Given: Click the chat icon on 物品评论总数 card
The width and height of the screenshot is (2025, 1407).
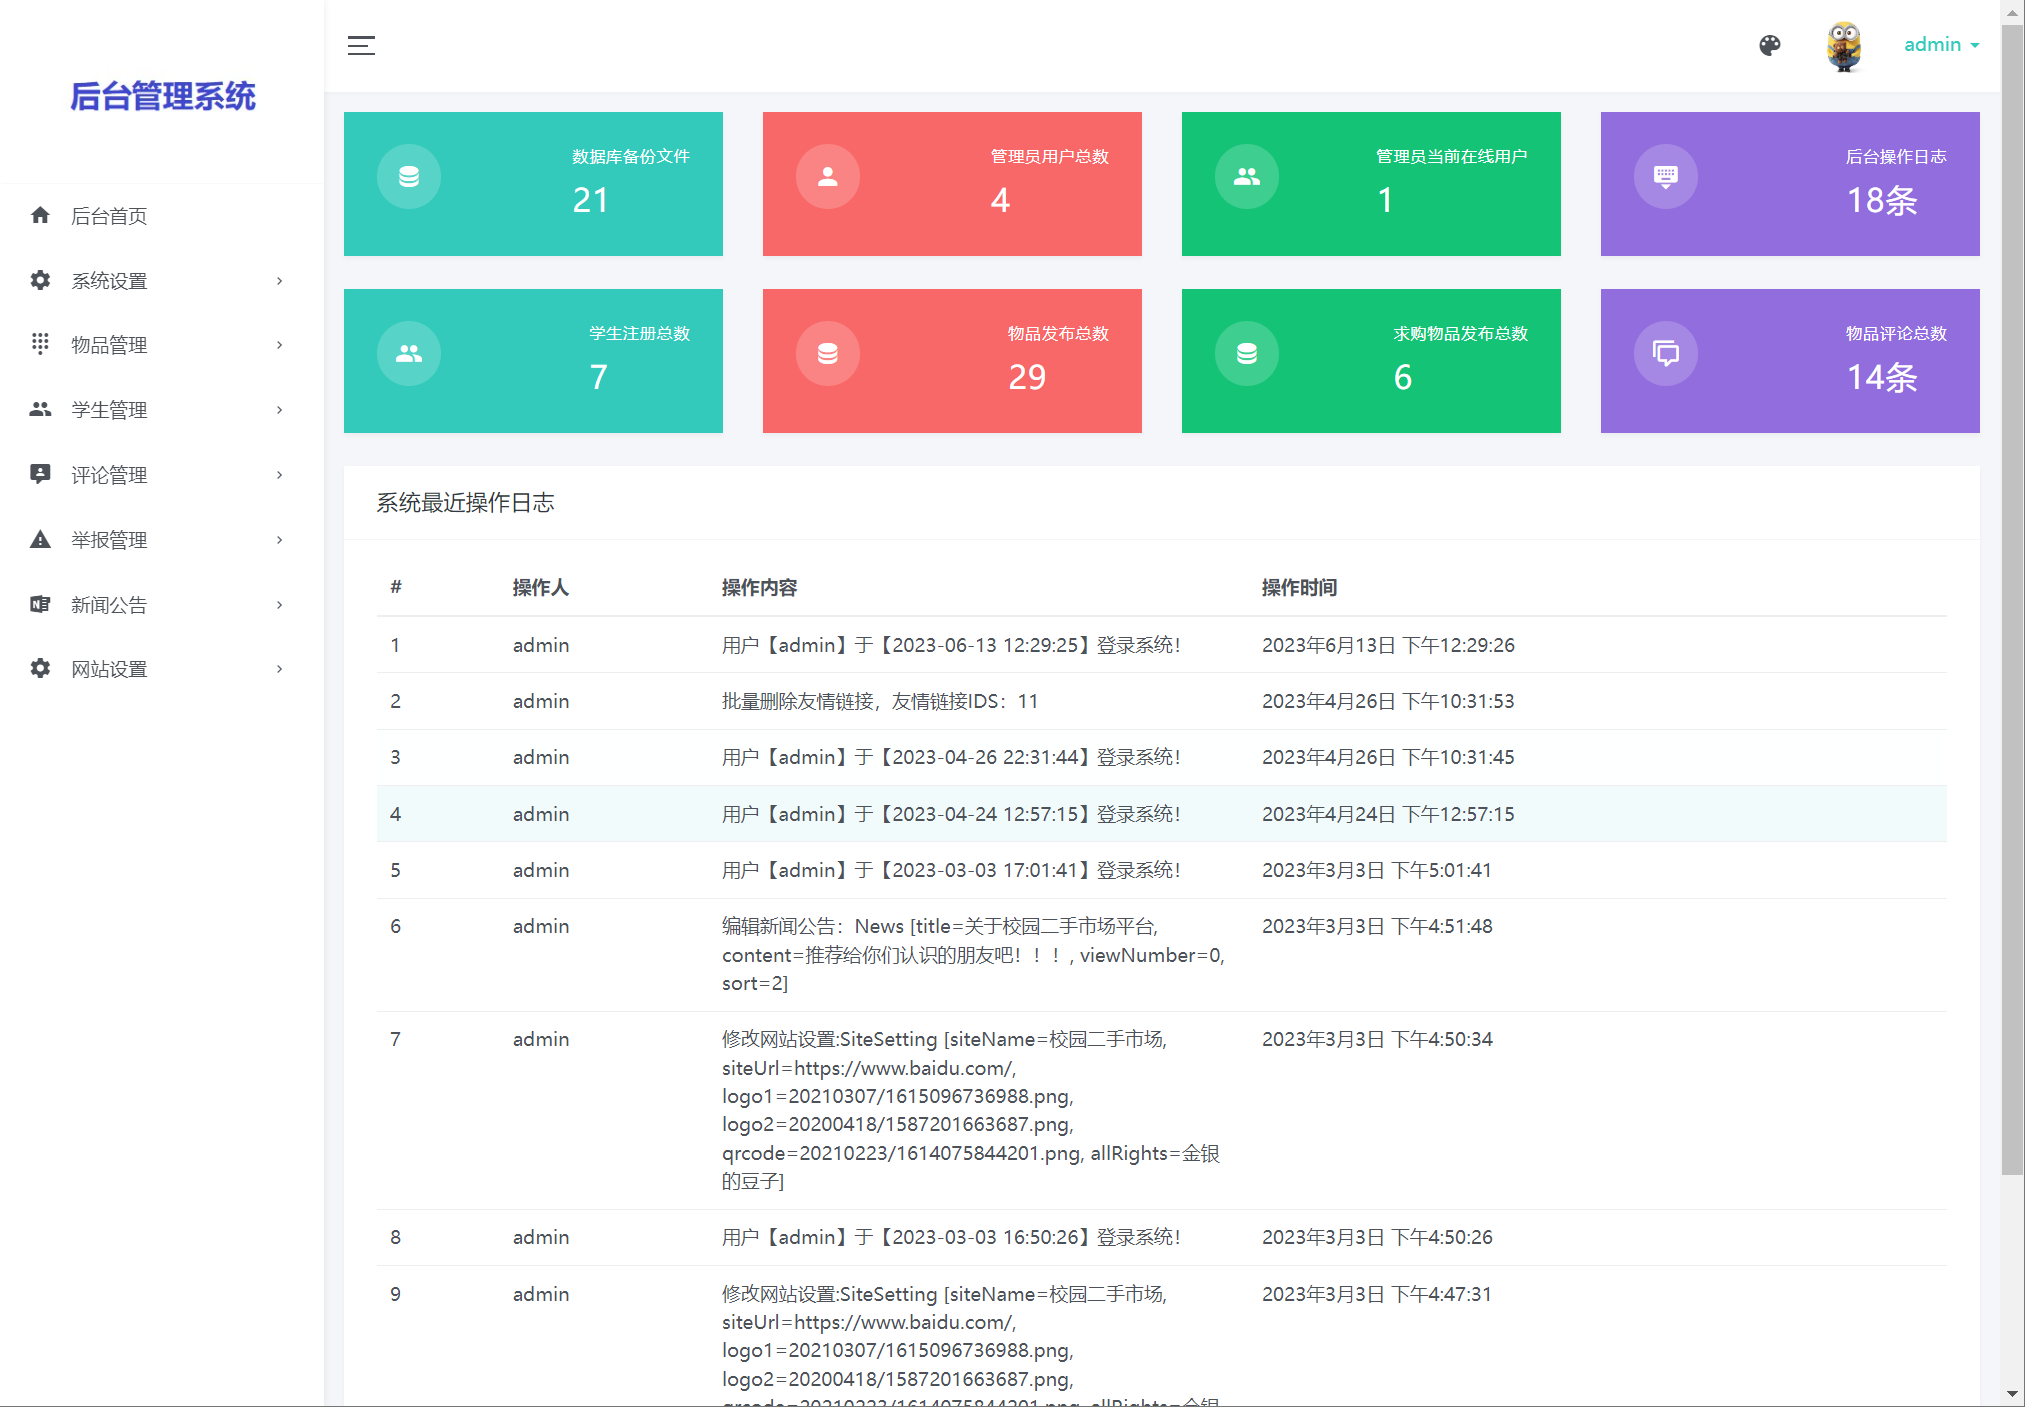Looking at the screenshot, I should tap(1665, 353).
